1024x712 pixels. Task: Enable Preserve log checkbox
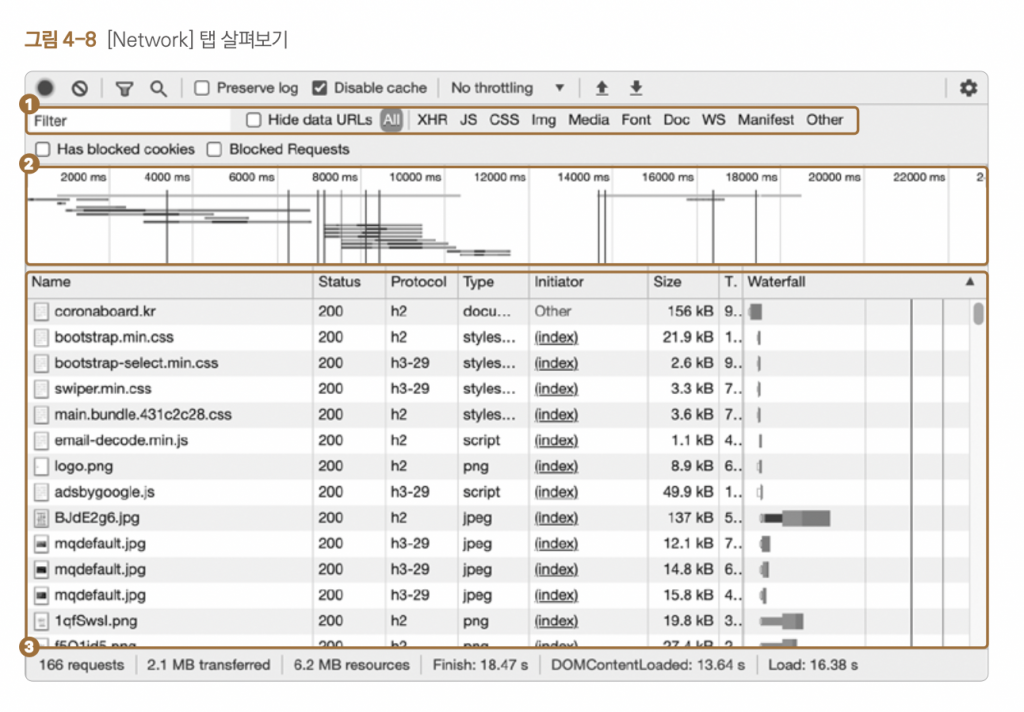pyautogui.click(x=202, y=88)
